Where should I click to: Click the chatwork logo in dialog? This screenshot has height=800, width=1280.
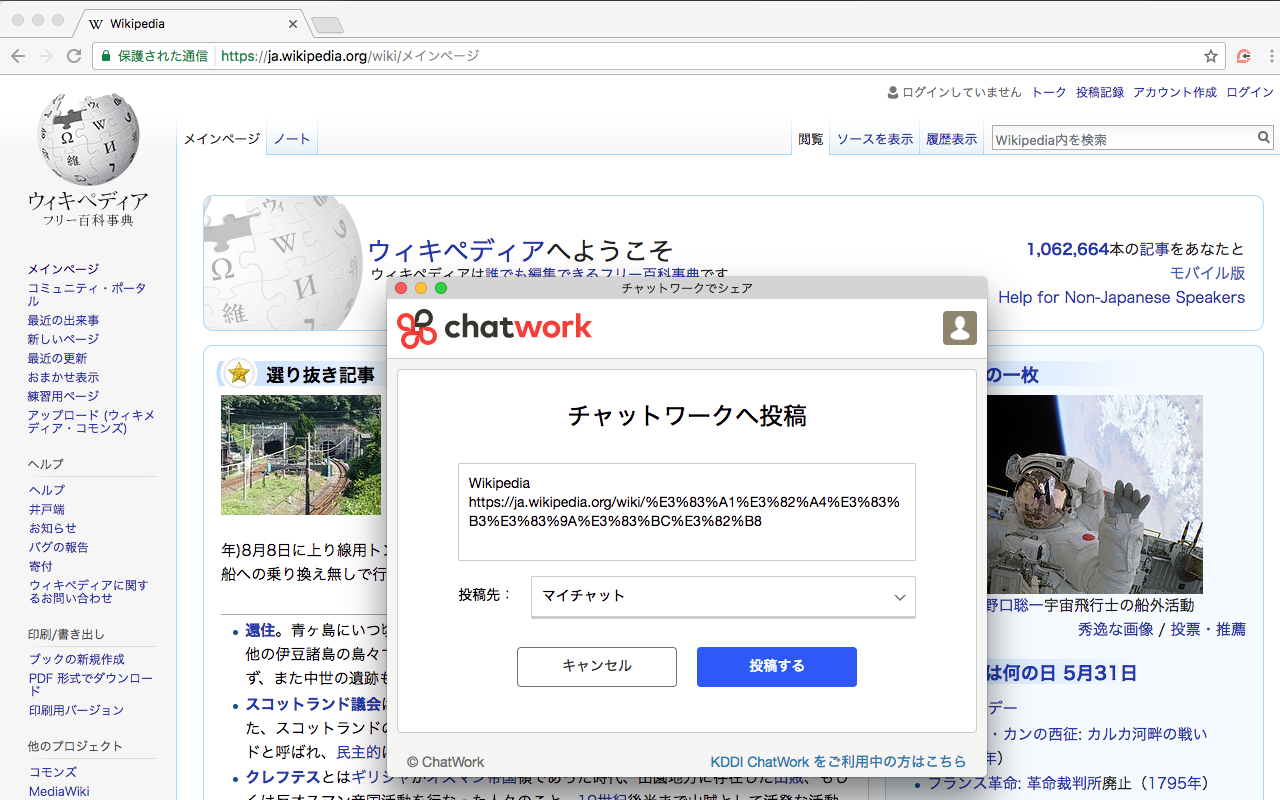pyautogui.click(x=495, y=328)
